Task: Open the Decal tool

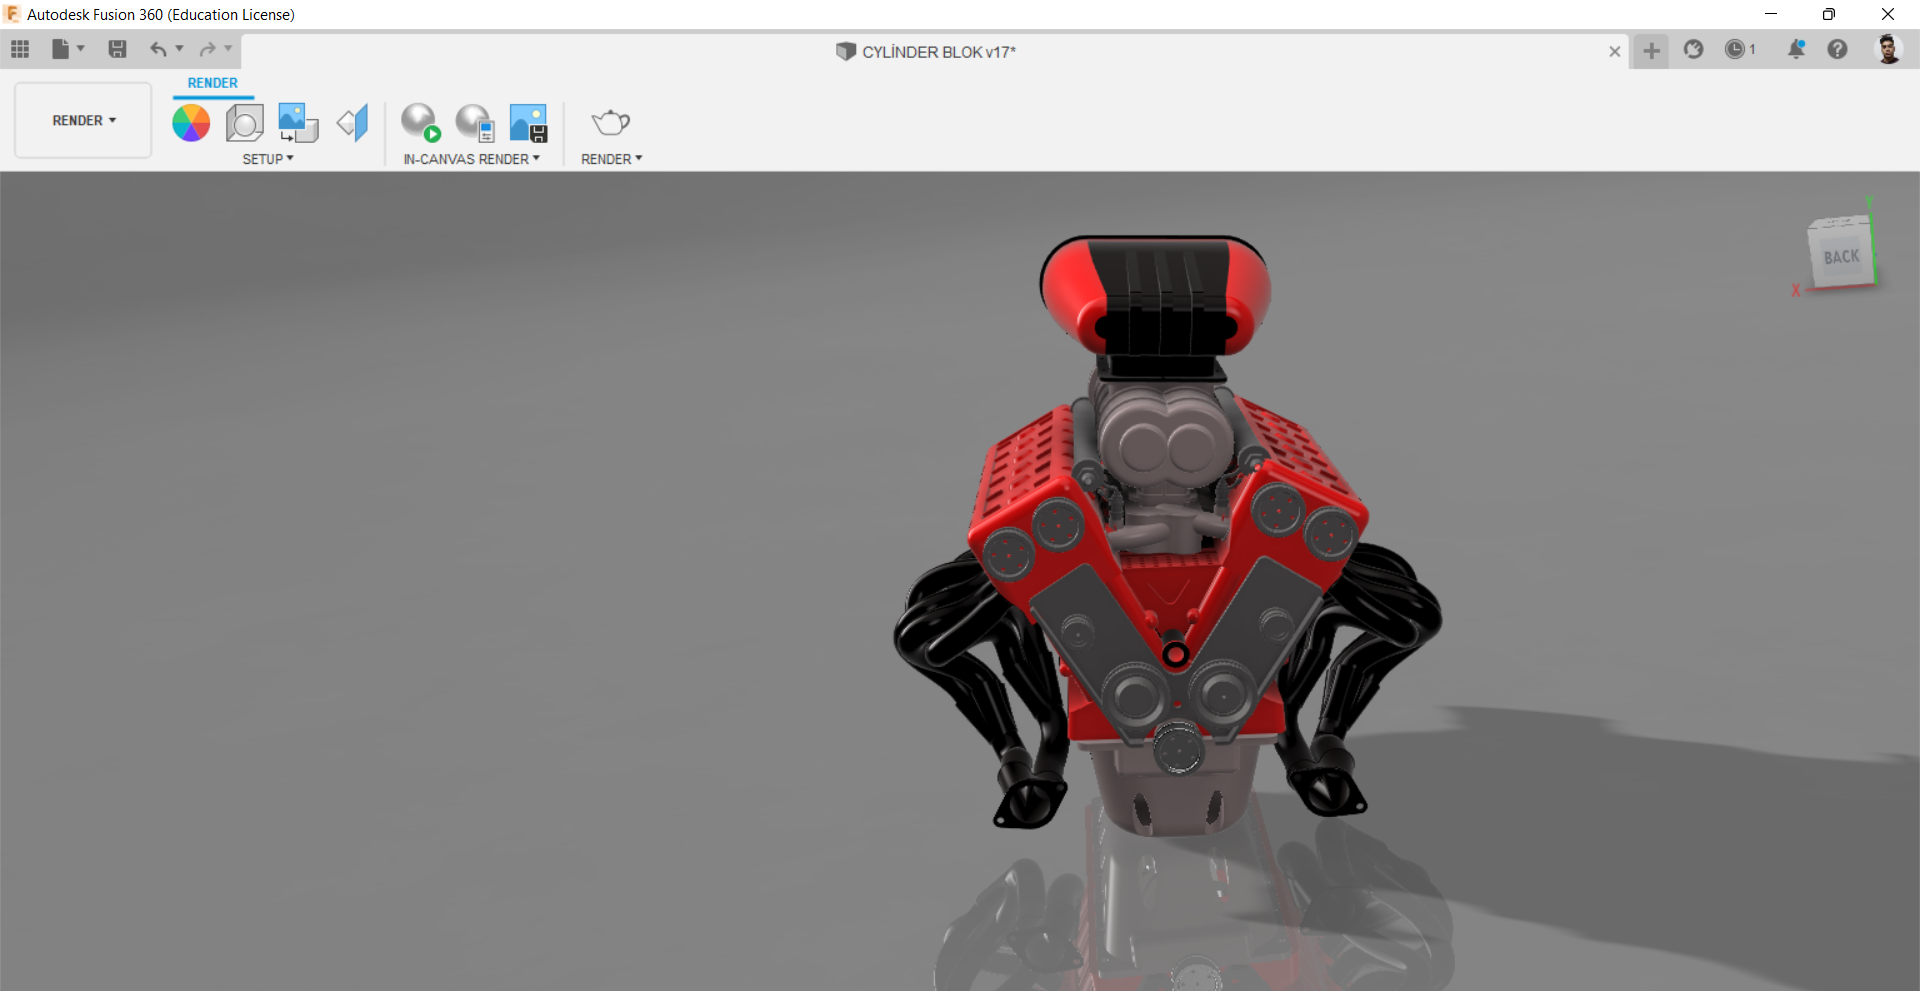Action: (x=298, y=123)
